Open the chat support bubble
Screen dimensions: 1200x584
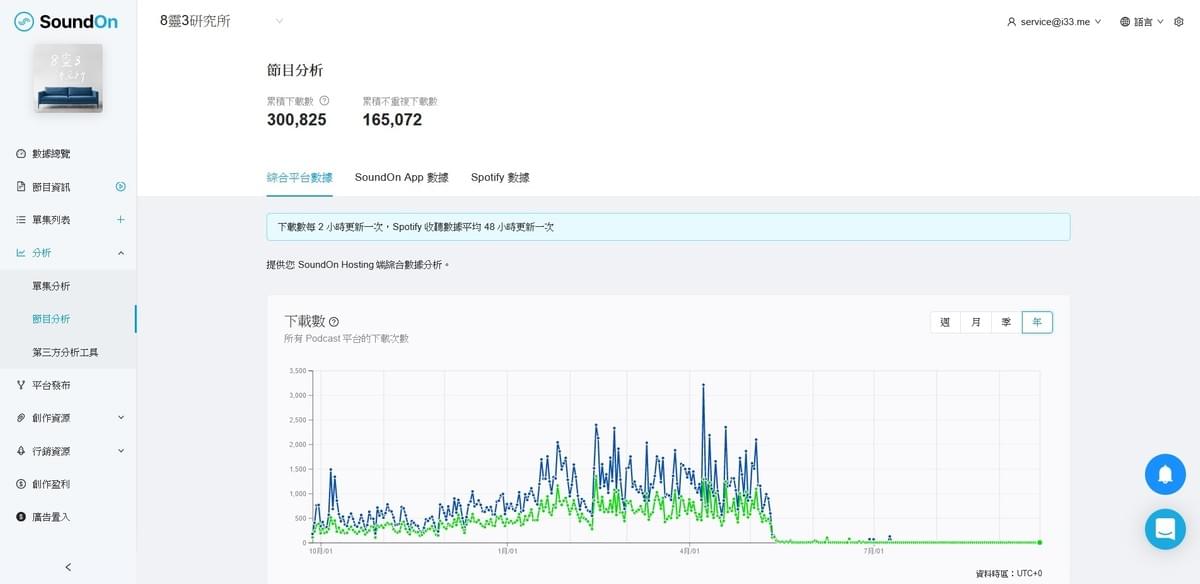tap(1165, 529)
